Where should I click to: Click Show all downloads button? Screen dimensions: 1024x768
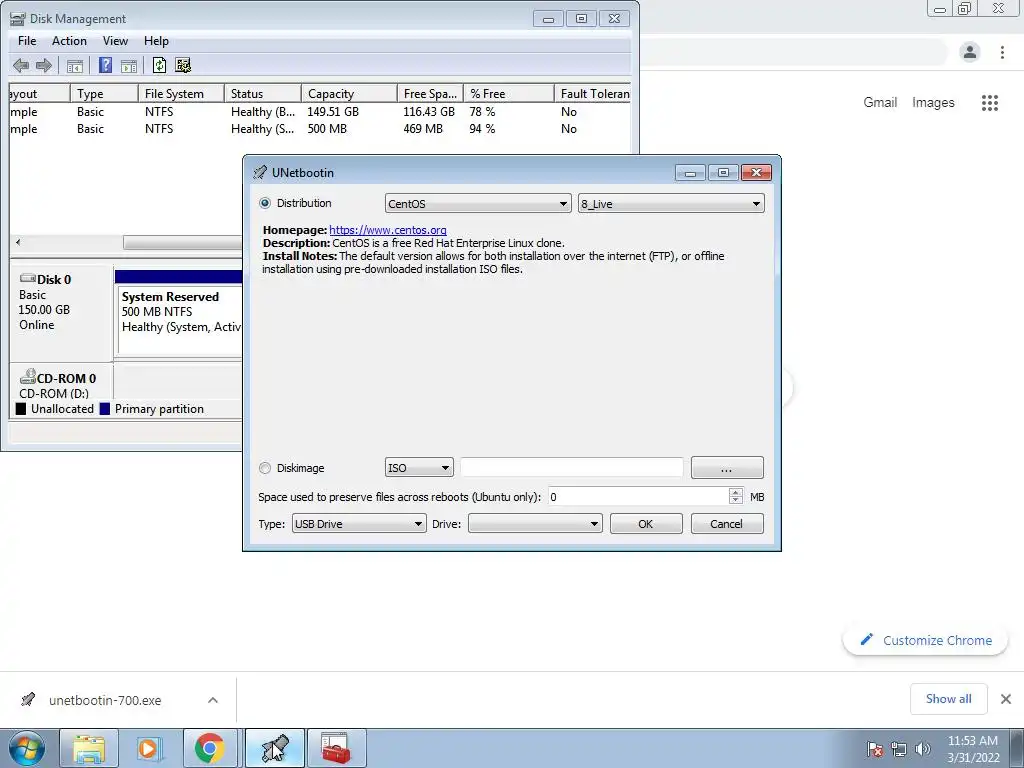[948, 699]
